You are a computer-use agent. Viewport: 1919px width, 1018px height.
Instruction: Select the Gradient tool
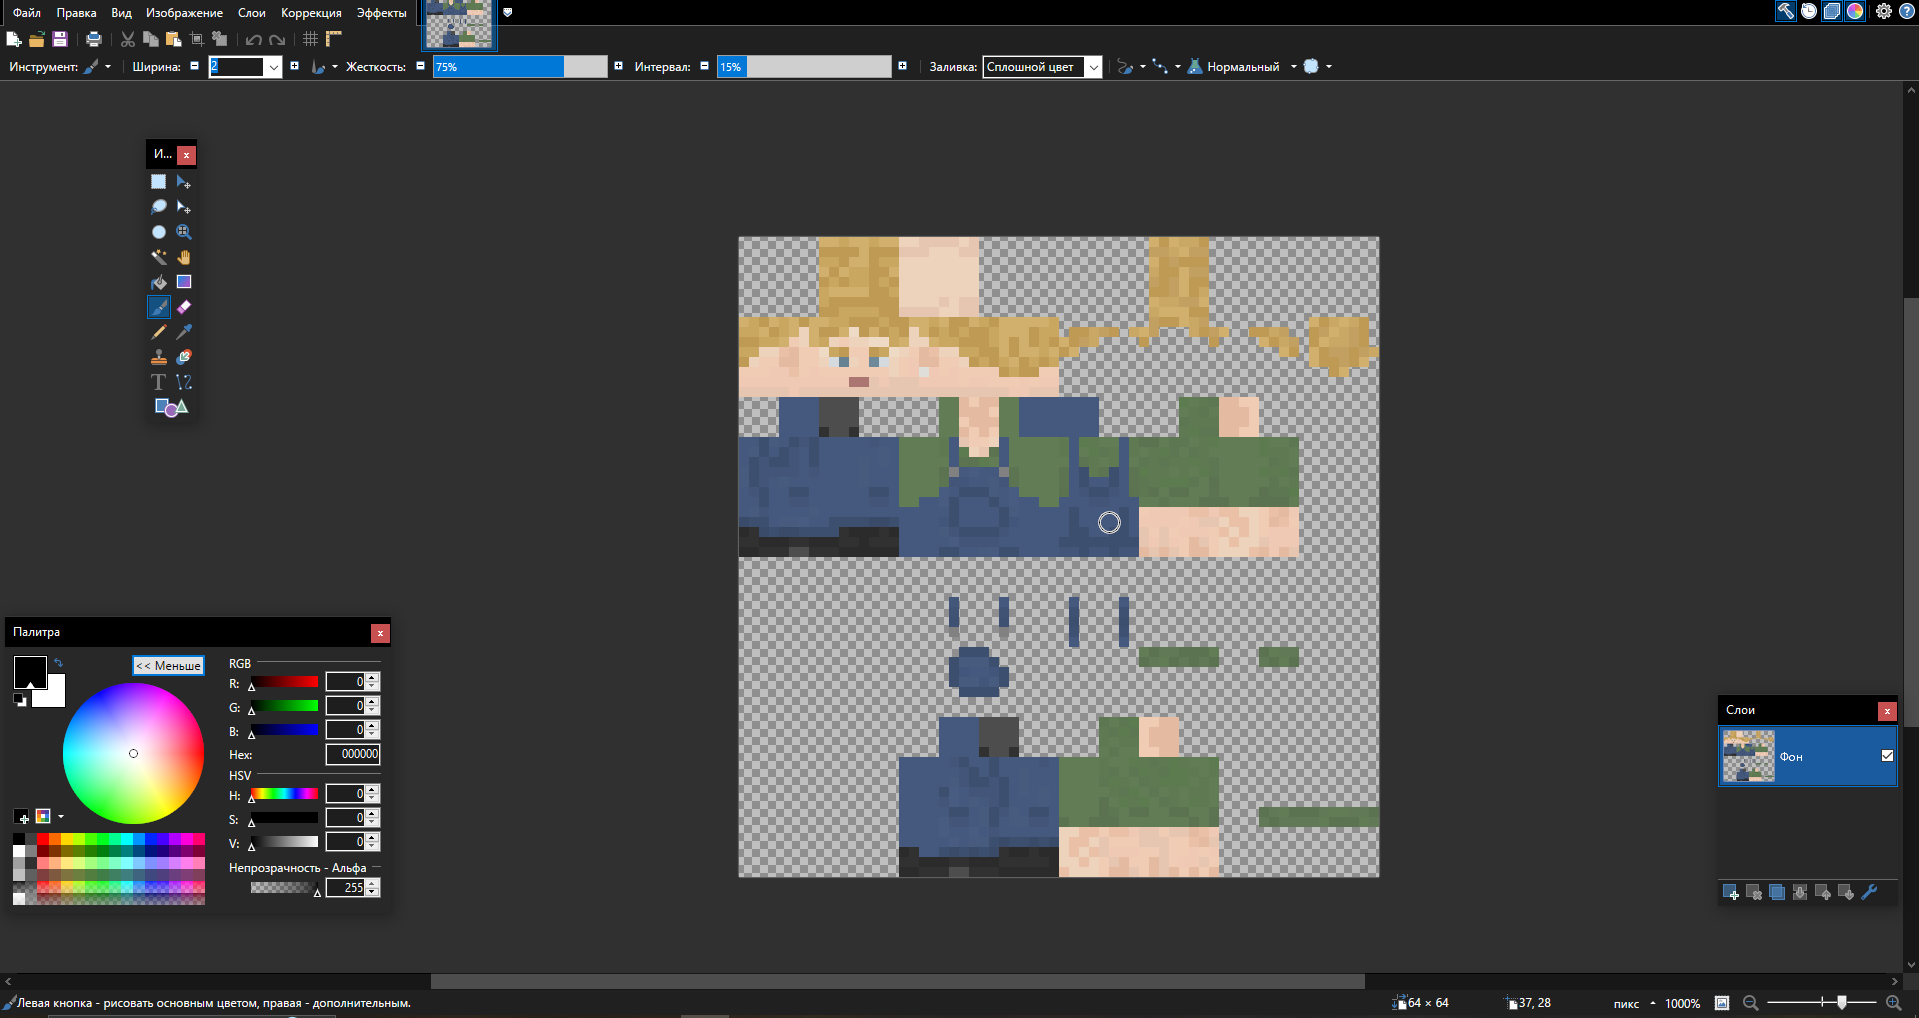pos(184,282)
